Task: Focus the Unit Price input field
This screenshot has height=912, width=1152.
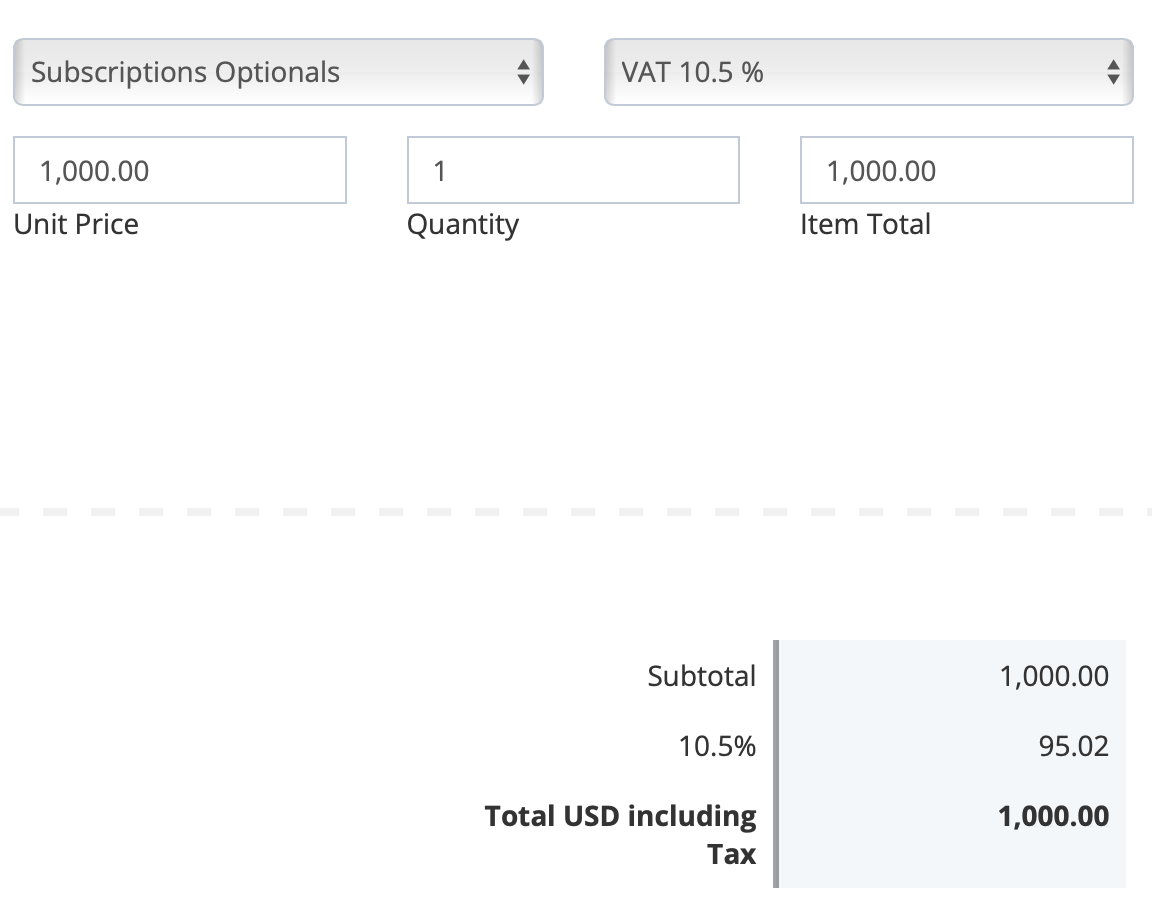Action: [180, 171]
